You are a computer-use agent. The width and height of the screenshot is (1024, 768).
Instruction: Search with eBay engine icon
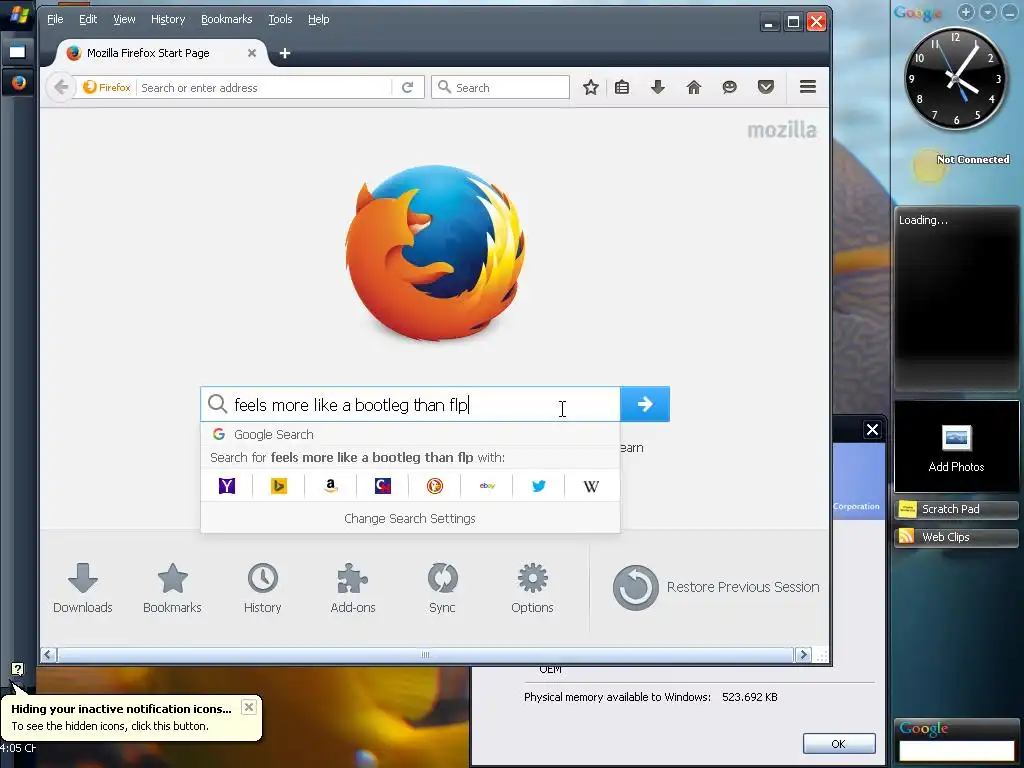click(x=487, y=486)
